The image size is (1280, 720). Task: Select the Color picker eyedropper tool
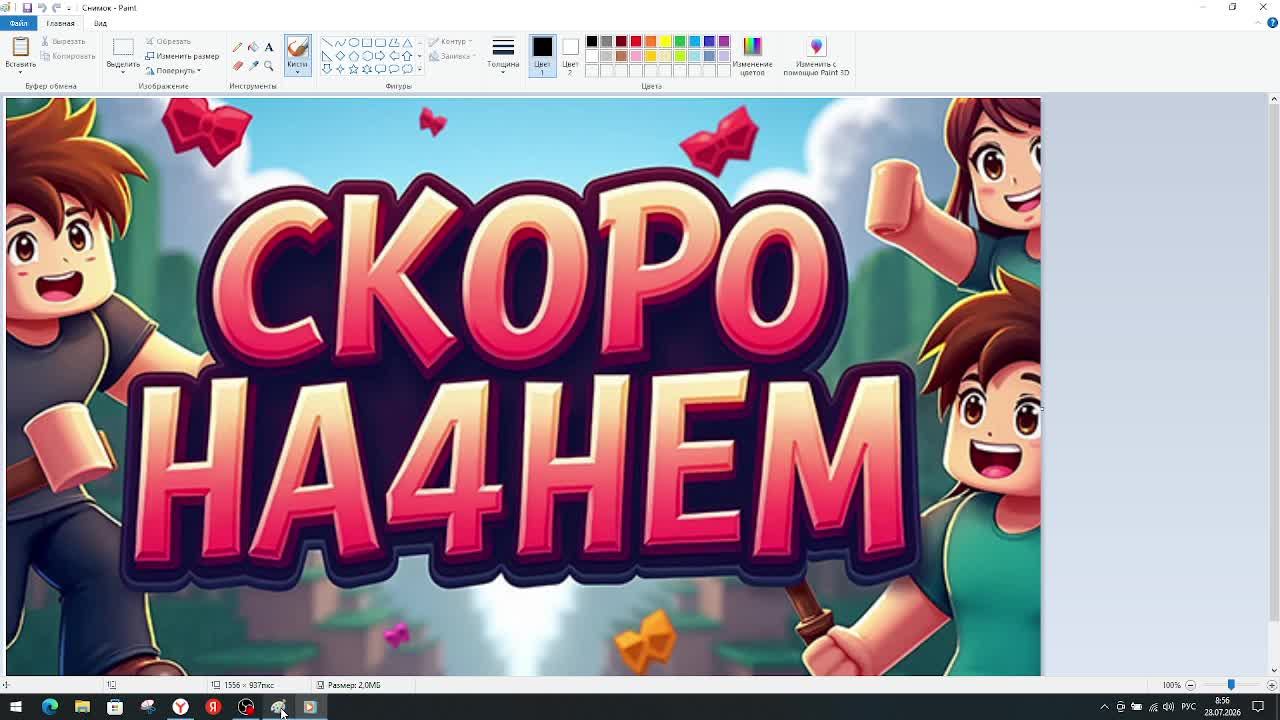(253, 65)
